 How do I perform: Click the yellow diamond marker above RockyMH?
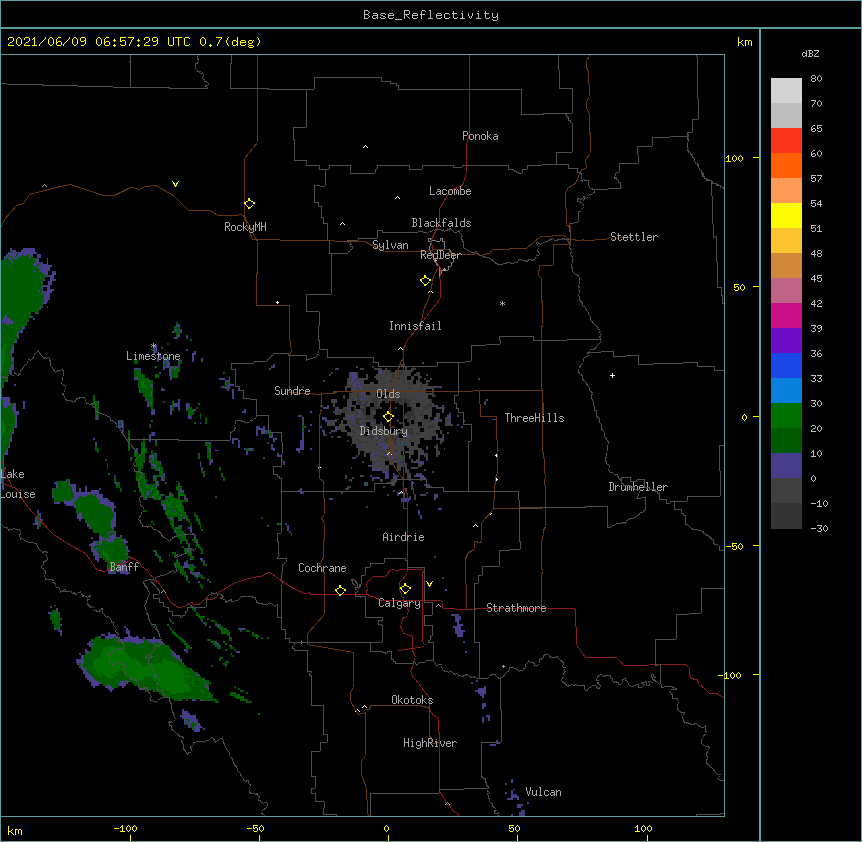(x=249, y=204)
